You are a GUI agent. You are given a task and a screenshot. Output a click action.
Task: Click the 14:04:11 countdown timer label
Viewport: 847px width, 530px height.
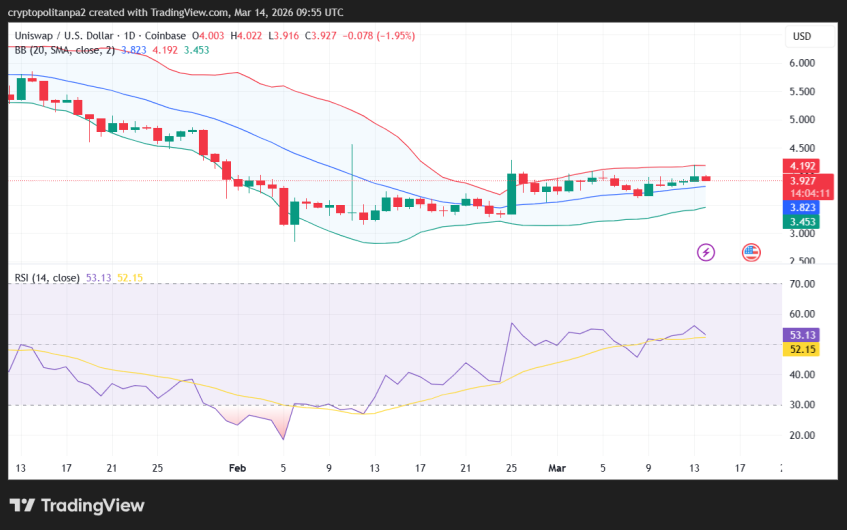click(809, 193)
